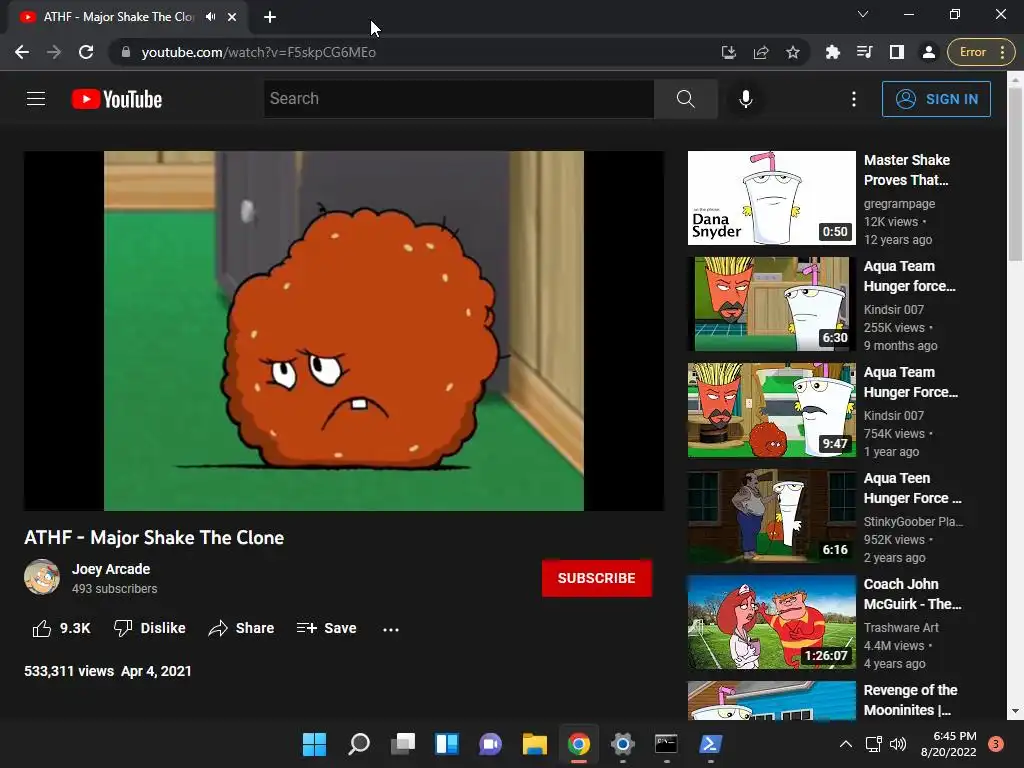Click the SIGN IN button
Viewport: 1024px width, 768px height.
pos(936,99)
